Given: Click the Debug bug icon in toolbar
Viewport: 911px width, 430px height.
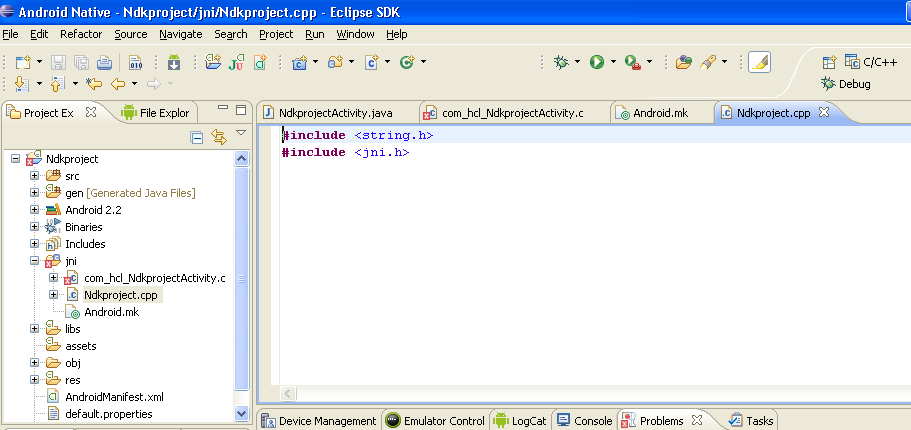Looking at the screenshot, I should click(562, 62).
